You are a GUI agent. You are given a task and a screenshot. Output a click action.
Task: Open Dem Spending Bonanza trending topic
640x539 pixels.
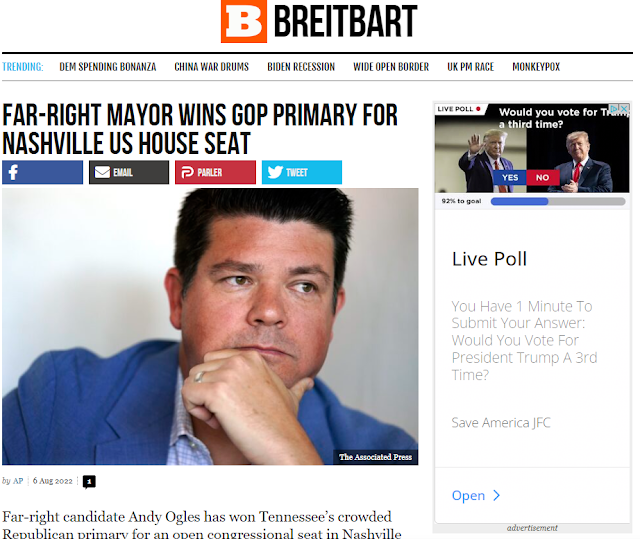point(108,67)
